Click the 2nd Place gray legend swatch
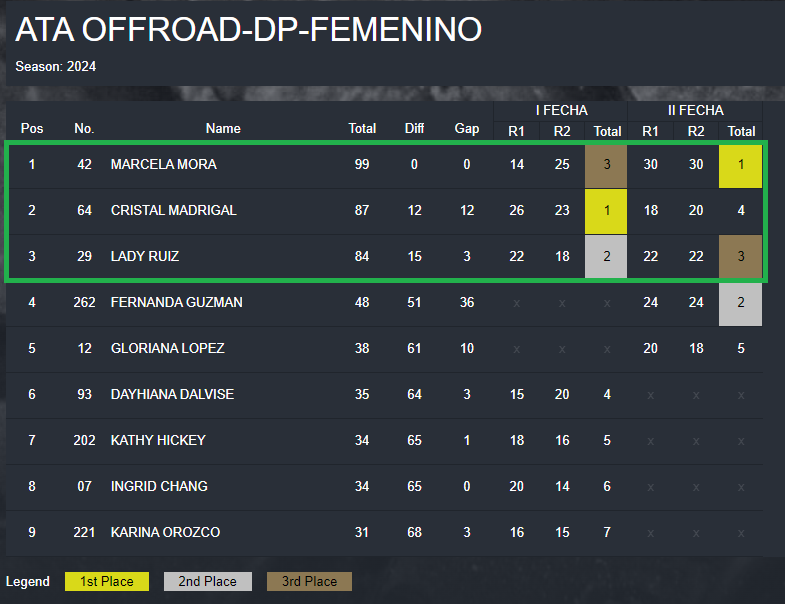 208,581
